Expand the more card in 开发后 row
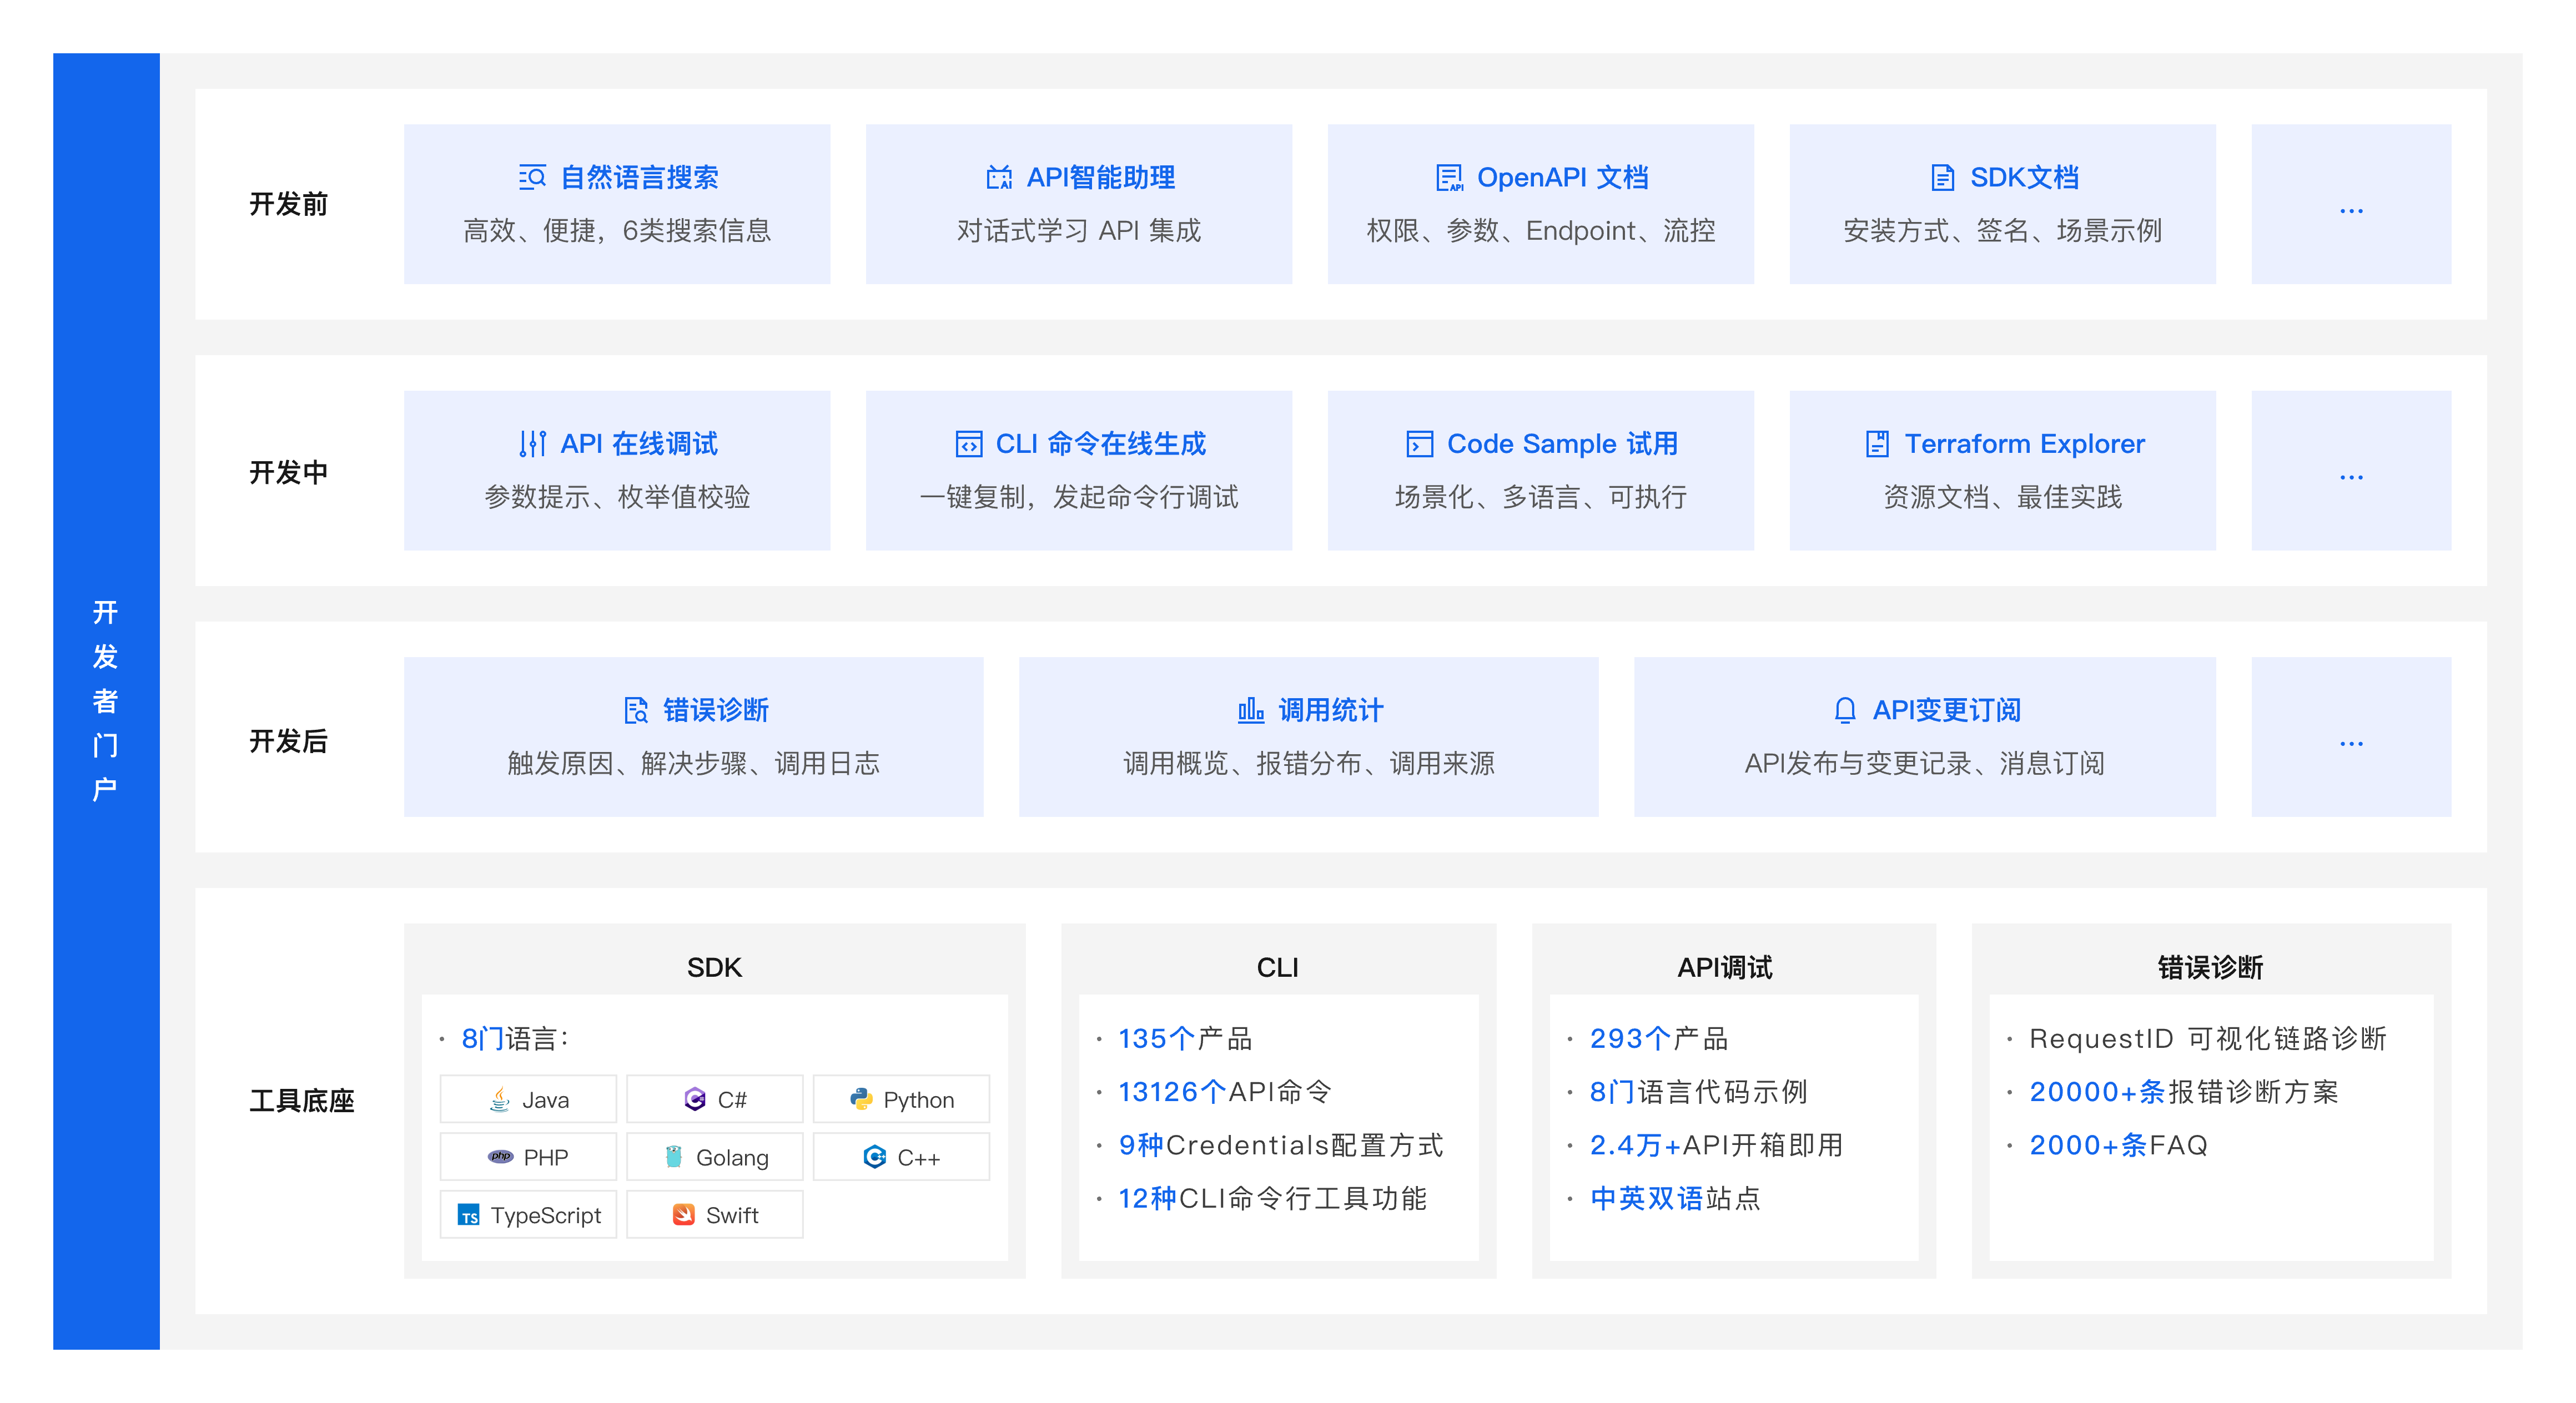 (2351, 737)
